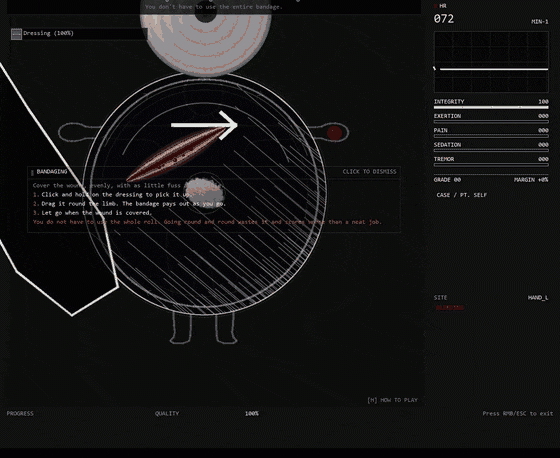This screenshot has height=458, width=560.
Task: Click the MARGIN +0% readout
Action: tap(531, 180)
